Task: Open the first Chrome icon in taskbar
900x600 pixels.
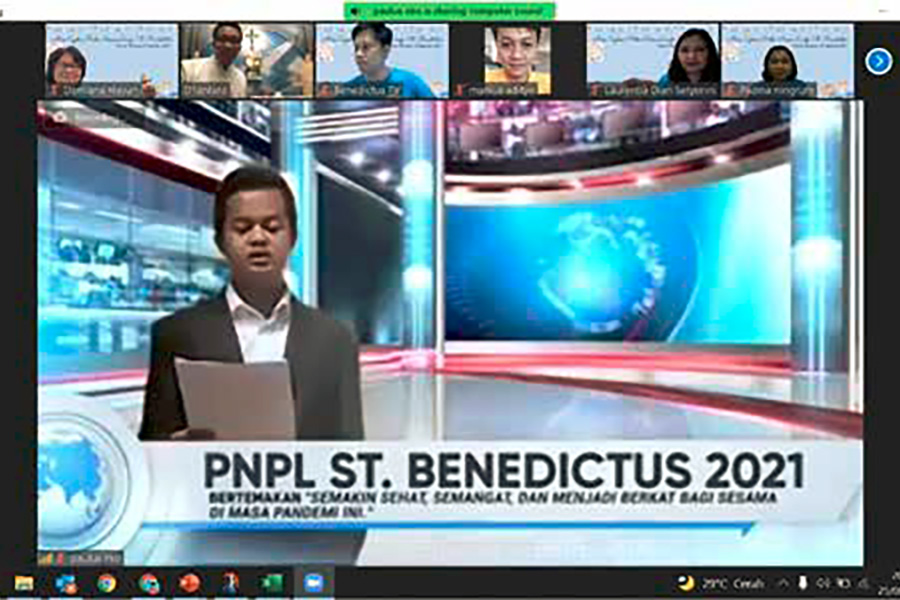Action: (x=107, y=583)
